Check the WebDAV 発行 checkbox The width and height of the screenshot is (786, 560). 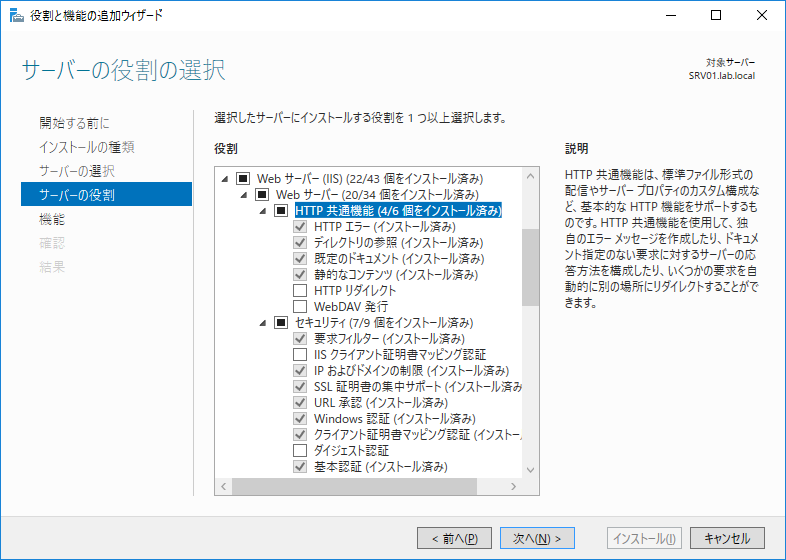[300, 306]
